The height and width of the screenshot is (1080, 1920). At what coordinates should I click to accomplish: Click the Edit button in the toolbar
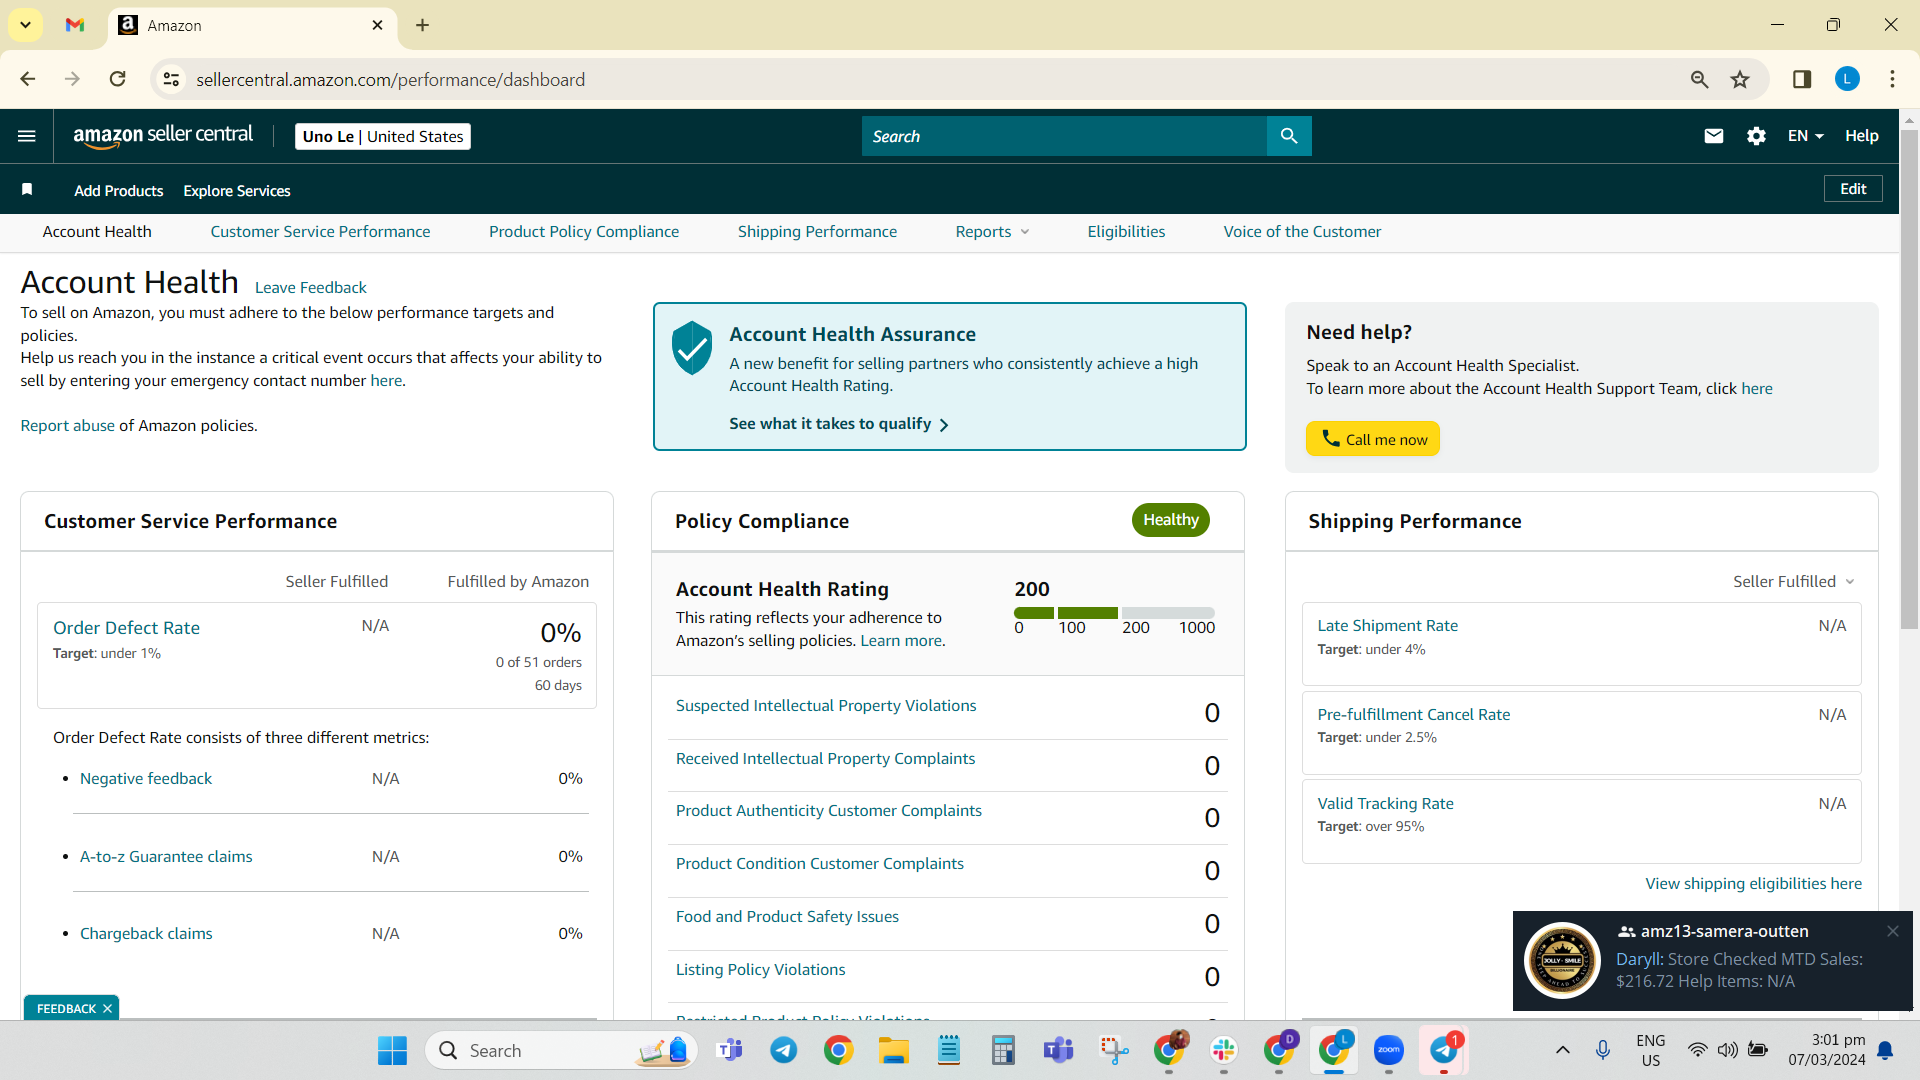[1853, 189]
